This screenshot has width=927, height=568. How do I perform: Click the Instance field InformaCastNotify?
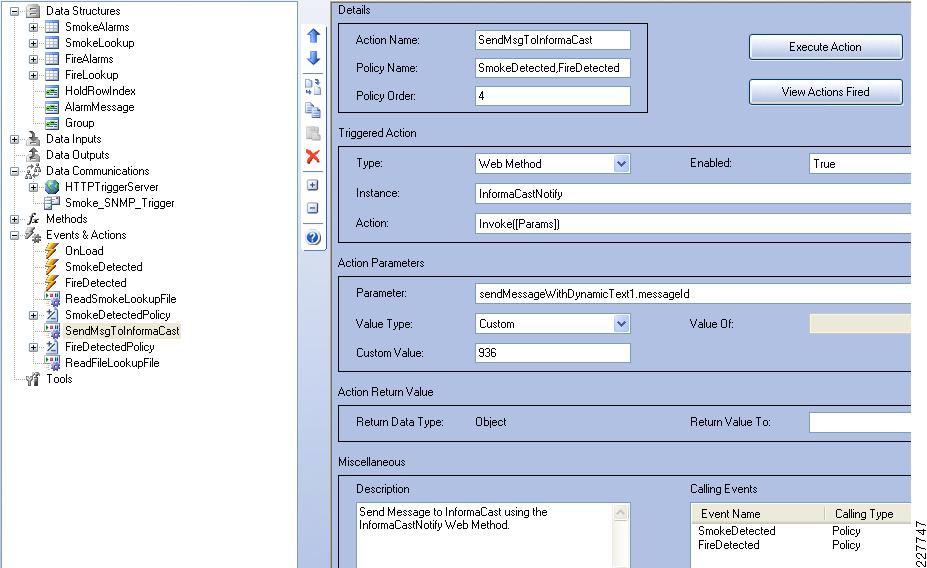[x=693, y=193]
